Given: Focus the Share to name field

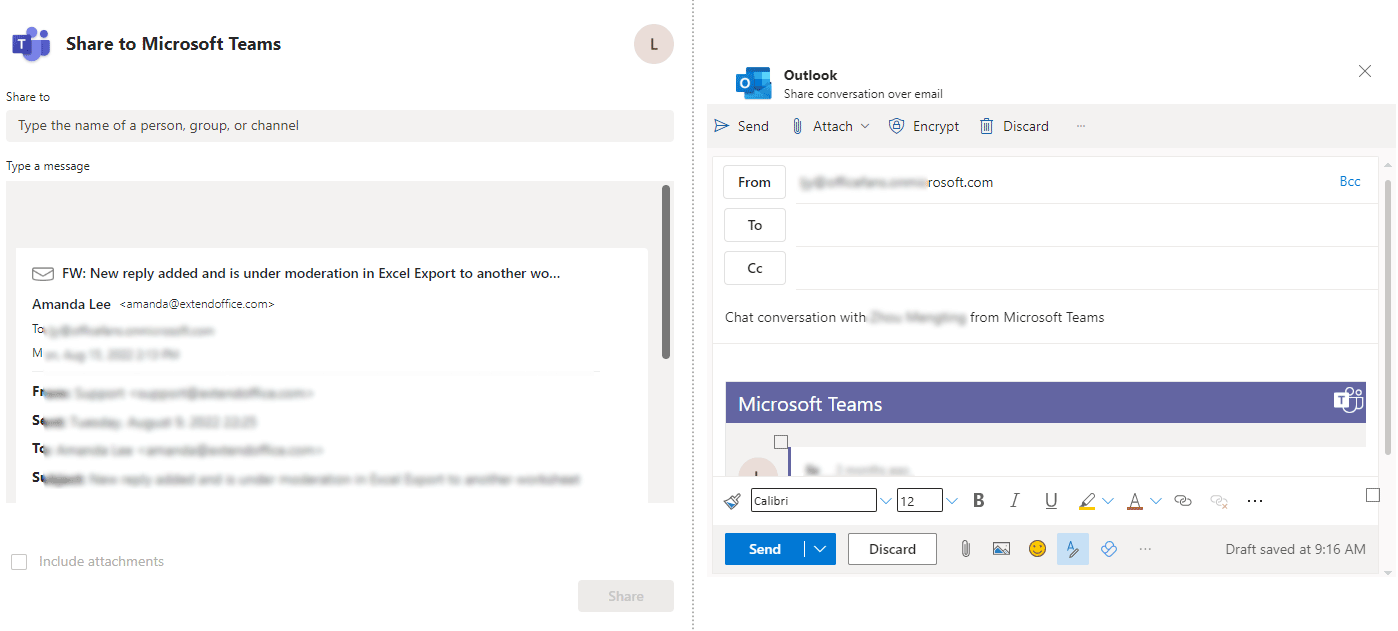Looking at the screenshot, I should (340, 126).
